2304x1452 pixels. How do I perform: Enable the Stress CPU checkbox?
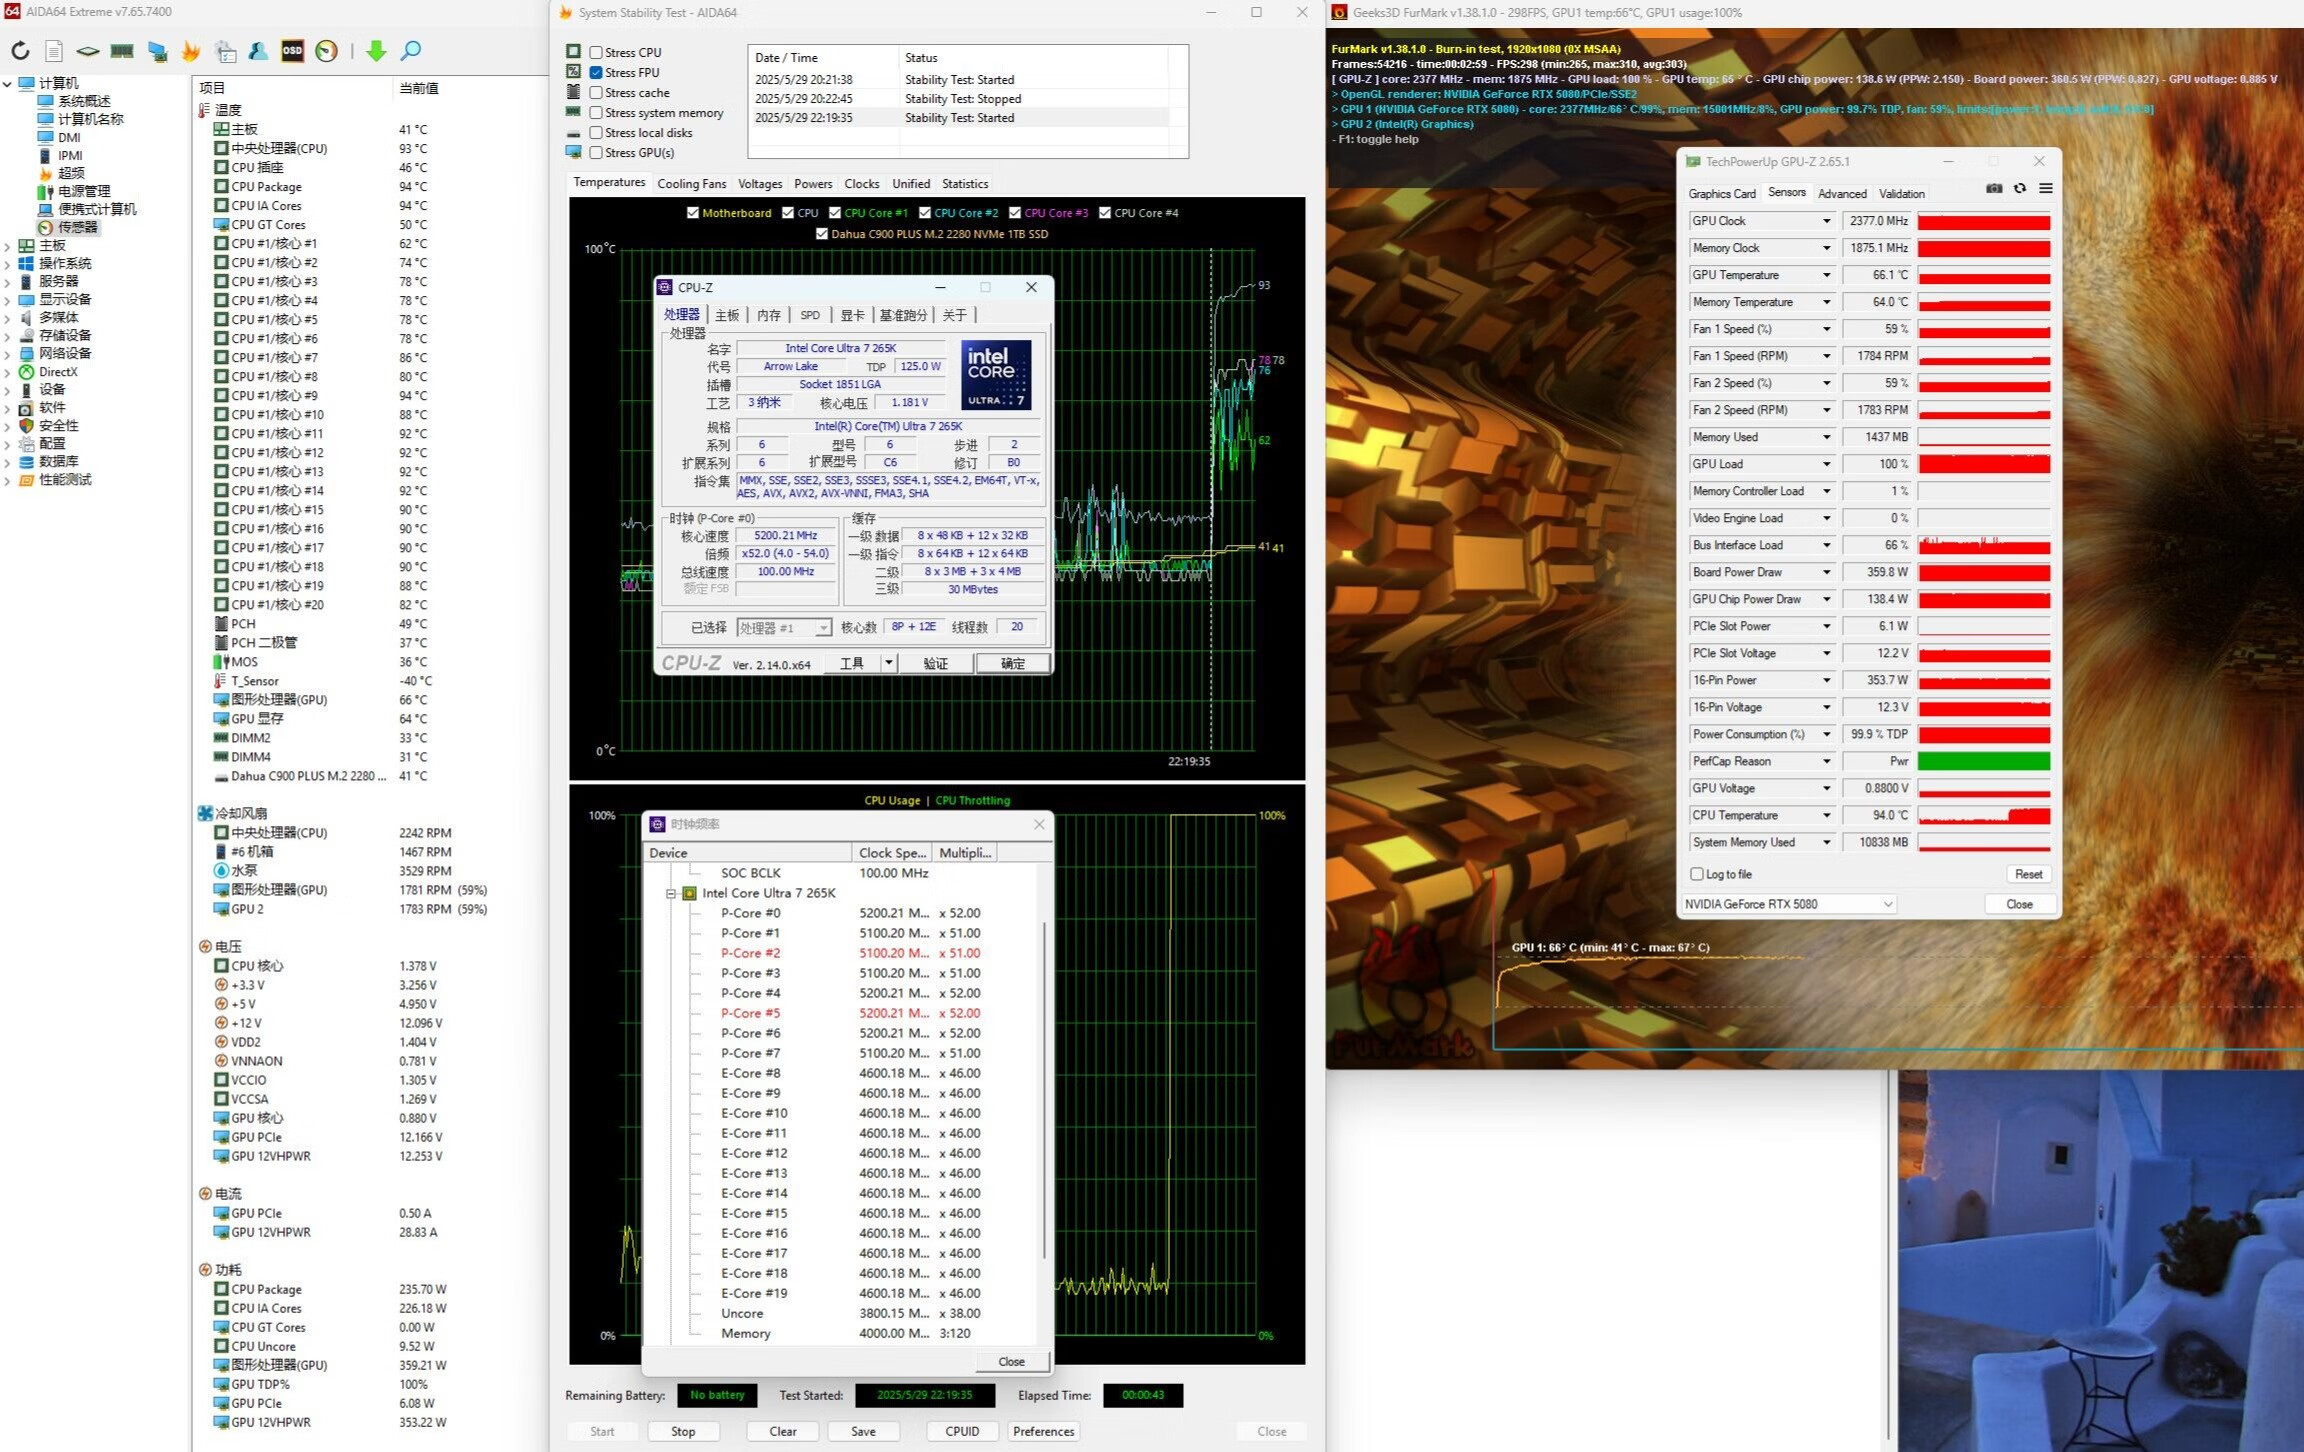coord(596,52)
